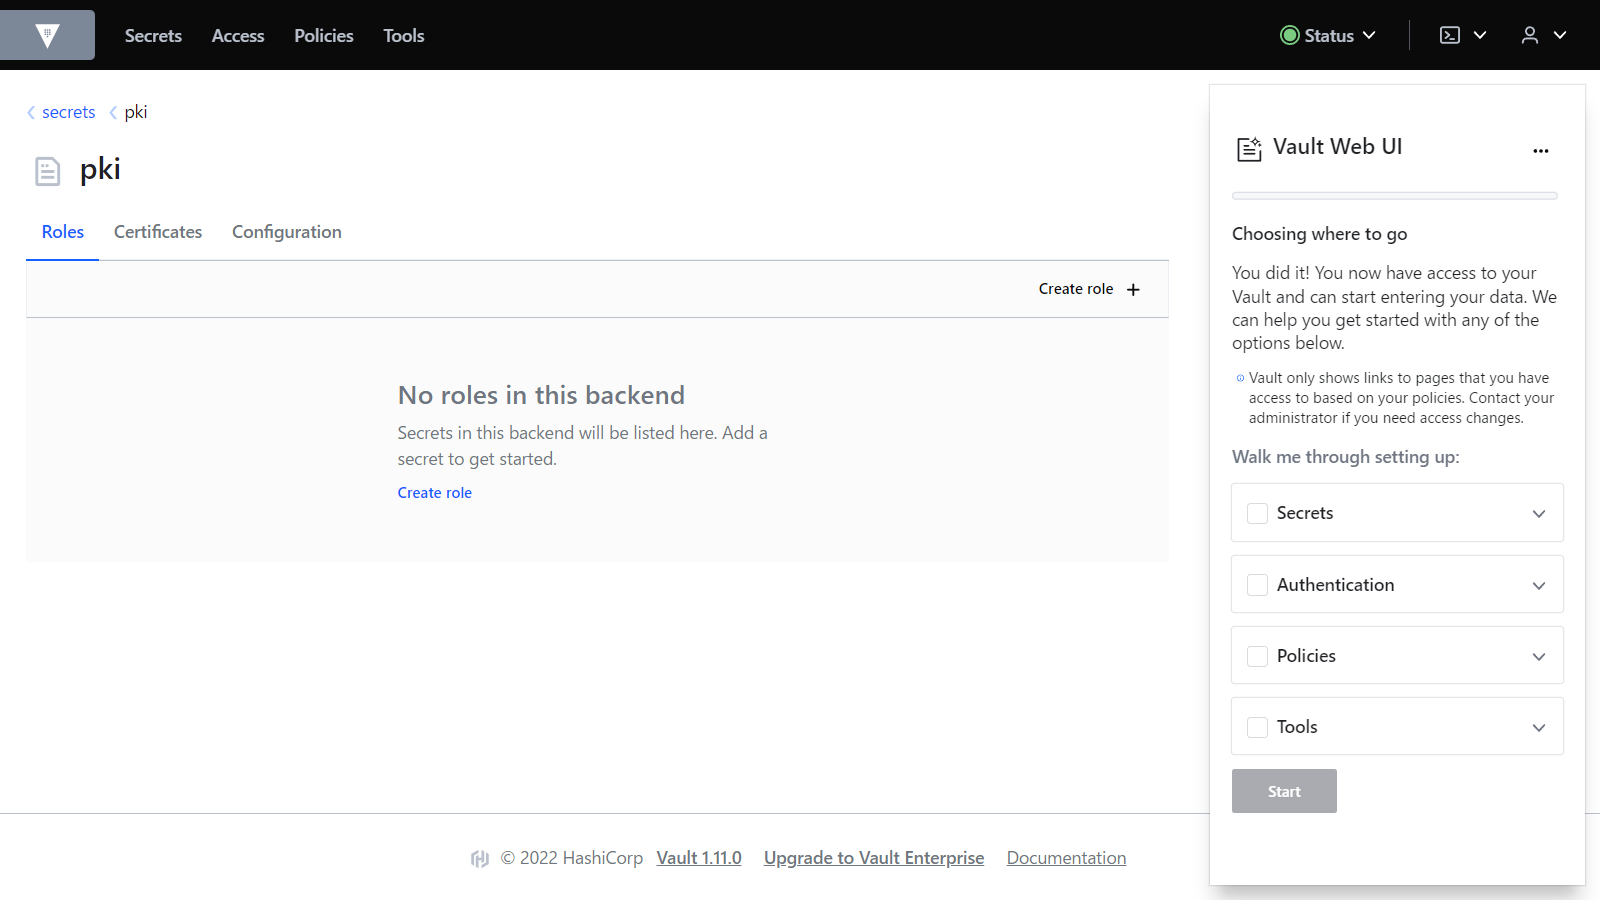Switch to the Certificates tab
The width and height of the screenshot is (1600, 900).
(x=158, y=232)
